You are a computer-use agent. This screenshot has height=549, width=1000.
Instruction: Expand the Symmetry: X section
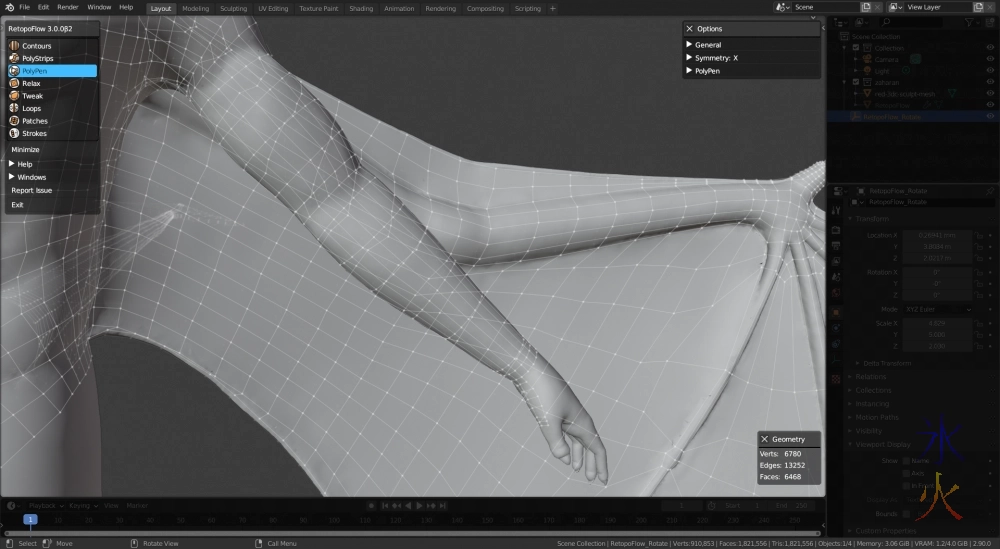(716, 58)
